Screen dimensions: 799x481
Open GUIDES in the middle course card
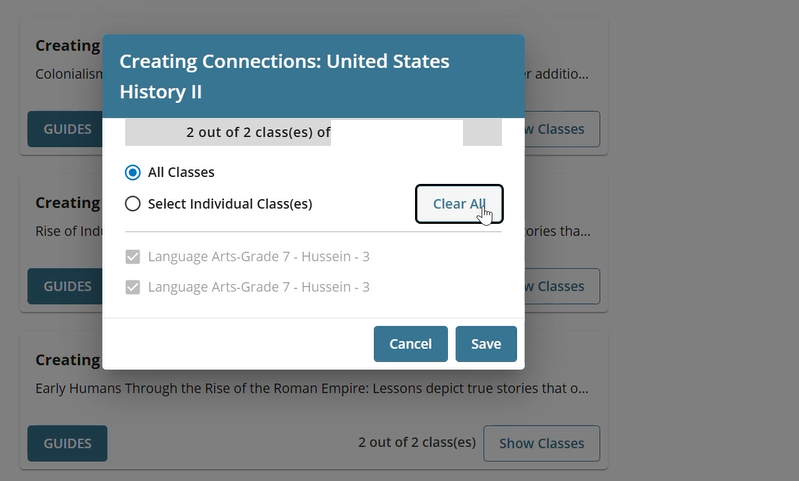point(67,286)
